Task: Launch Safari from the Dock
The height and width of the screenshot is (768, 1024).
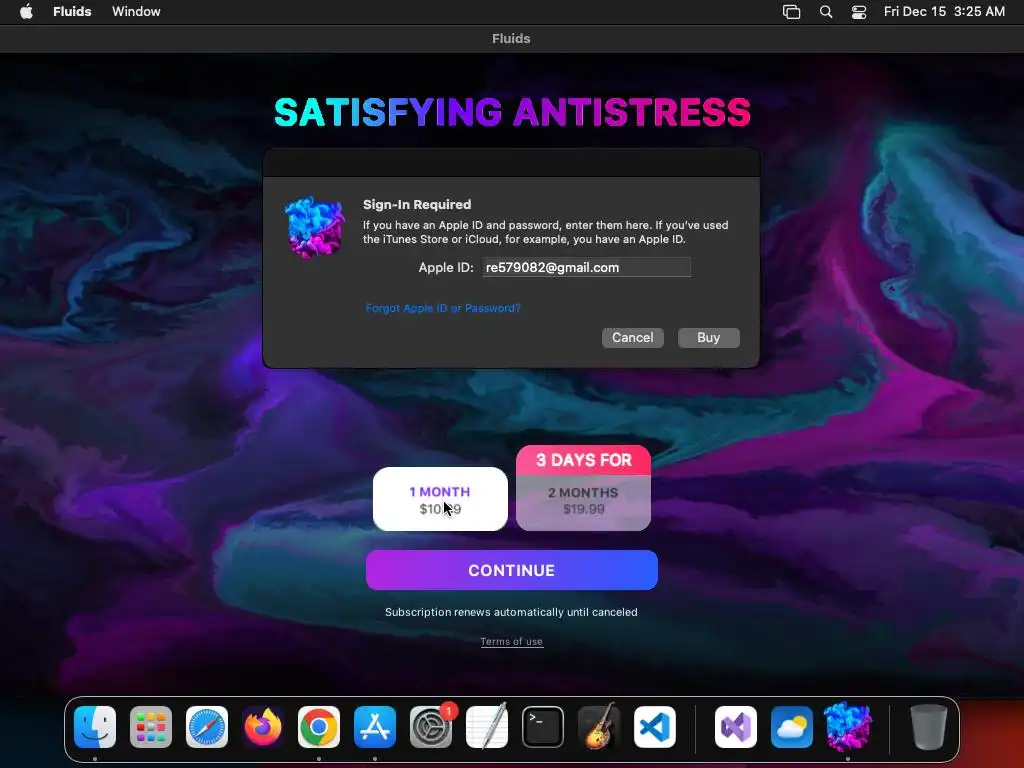Action: [207, 727]
